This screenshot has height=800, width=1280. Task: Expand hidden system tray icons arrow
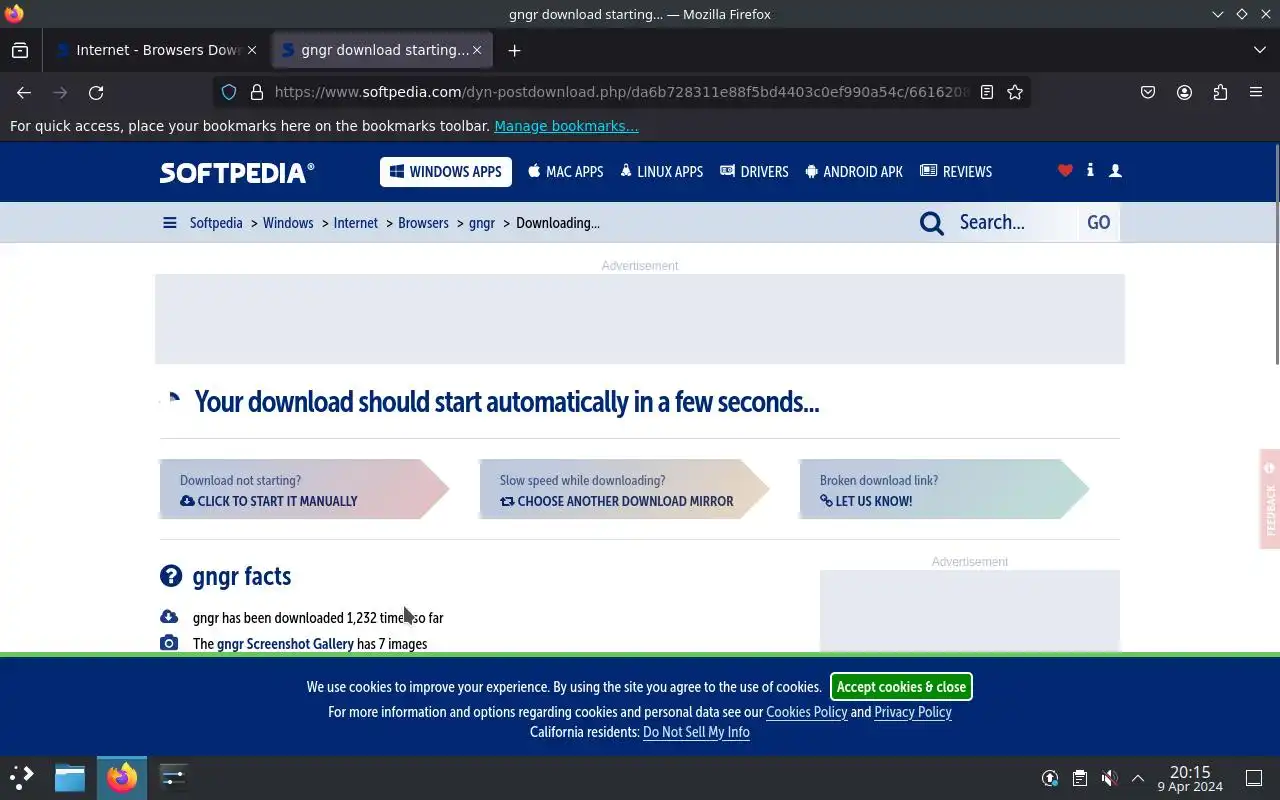(1138, 778)
